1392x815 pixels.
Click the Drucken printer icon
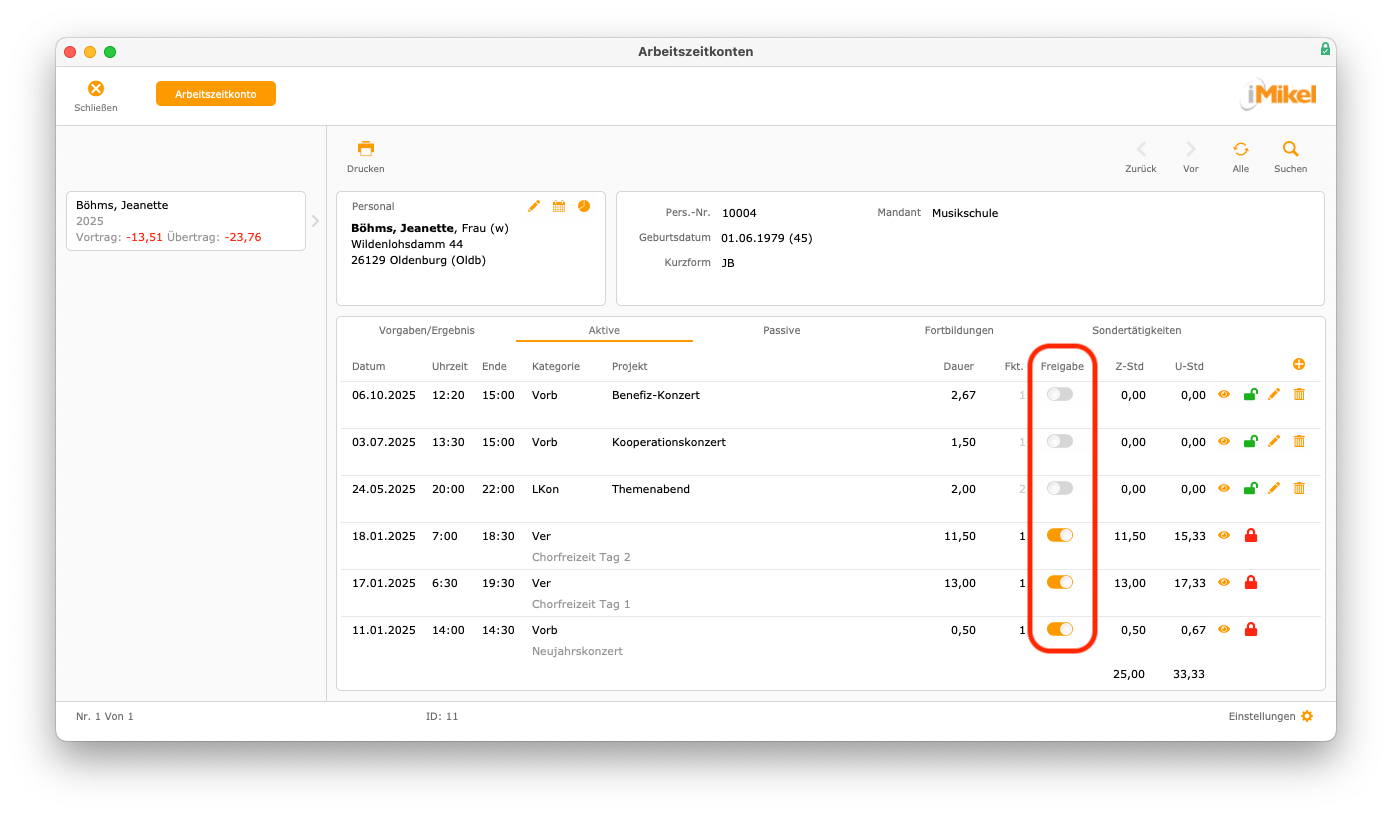366,148
